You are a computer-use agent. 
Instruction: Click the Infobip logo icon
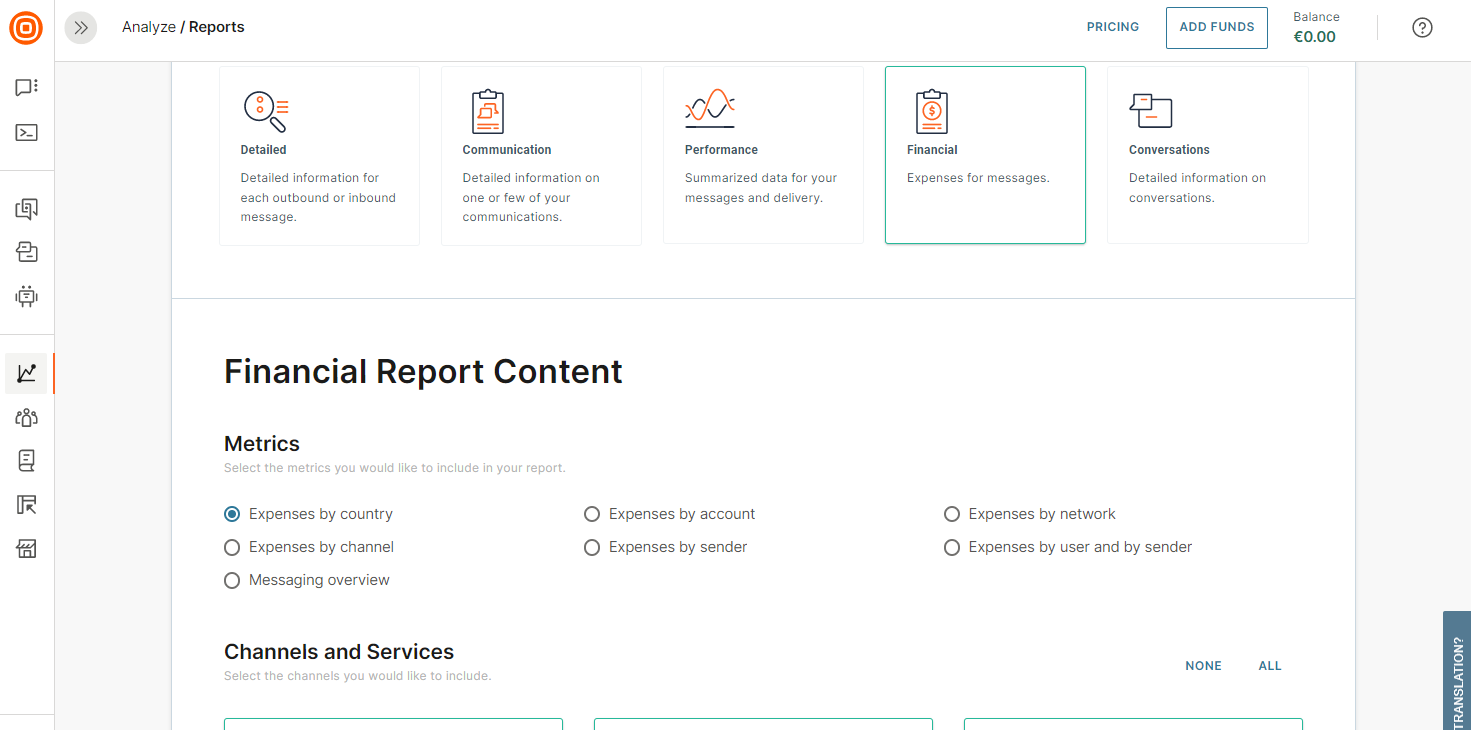(26, 27)
